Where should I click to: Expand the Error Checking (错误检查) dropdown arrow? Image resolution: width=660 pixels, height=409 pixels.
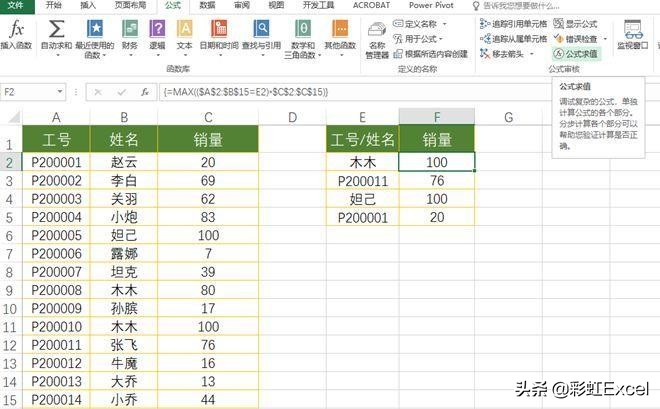[605, 39]
